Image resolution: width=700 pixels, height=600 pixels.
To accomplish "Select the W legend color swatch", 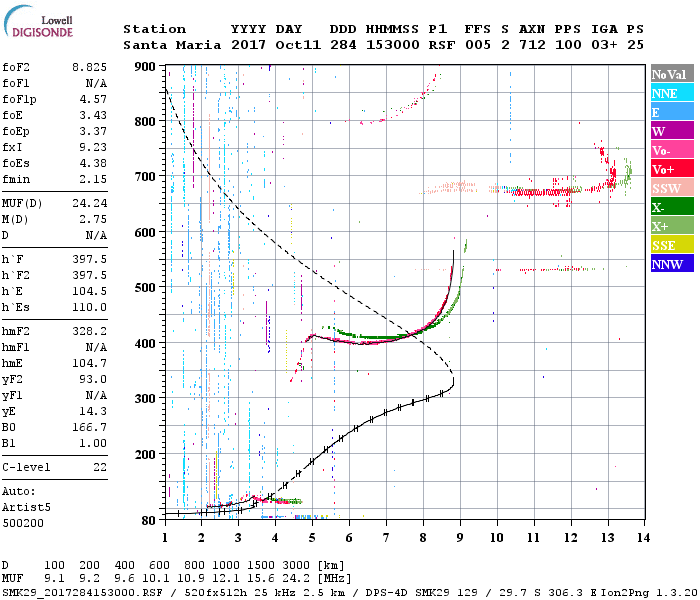I will tap(672, 131).
